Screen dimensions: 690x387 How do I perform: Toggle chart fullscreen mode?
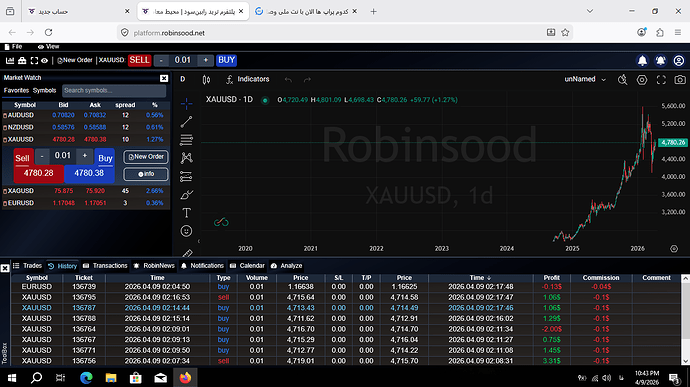[661, 80]
